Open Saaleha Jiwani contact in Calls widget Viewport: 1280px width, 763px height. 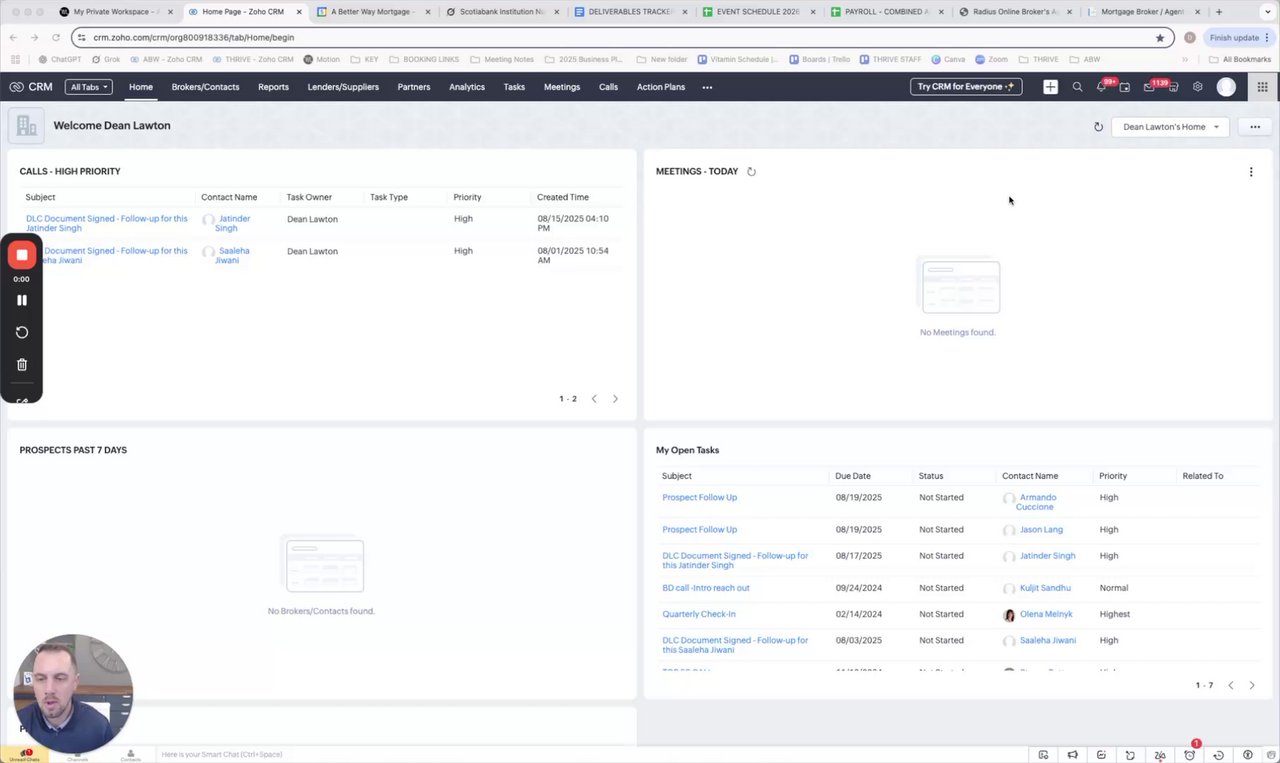point(233,256)
